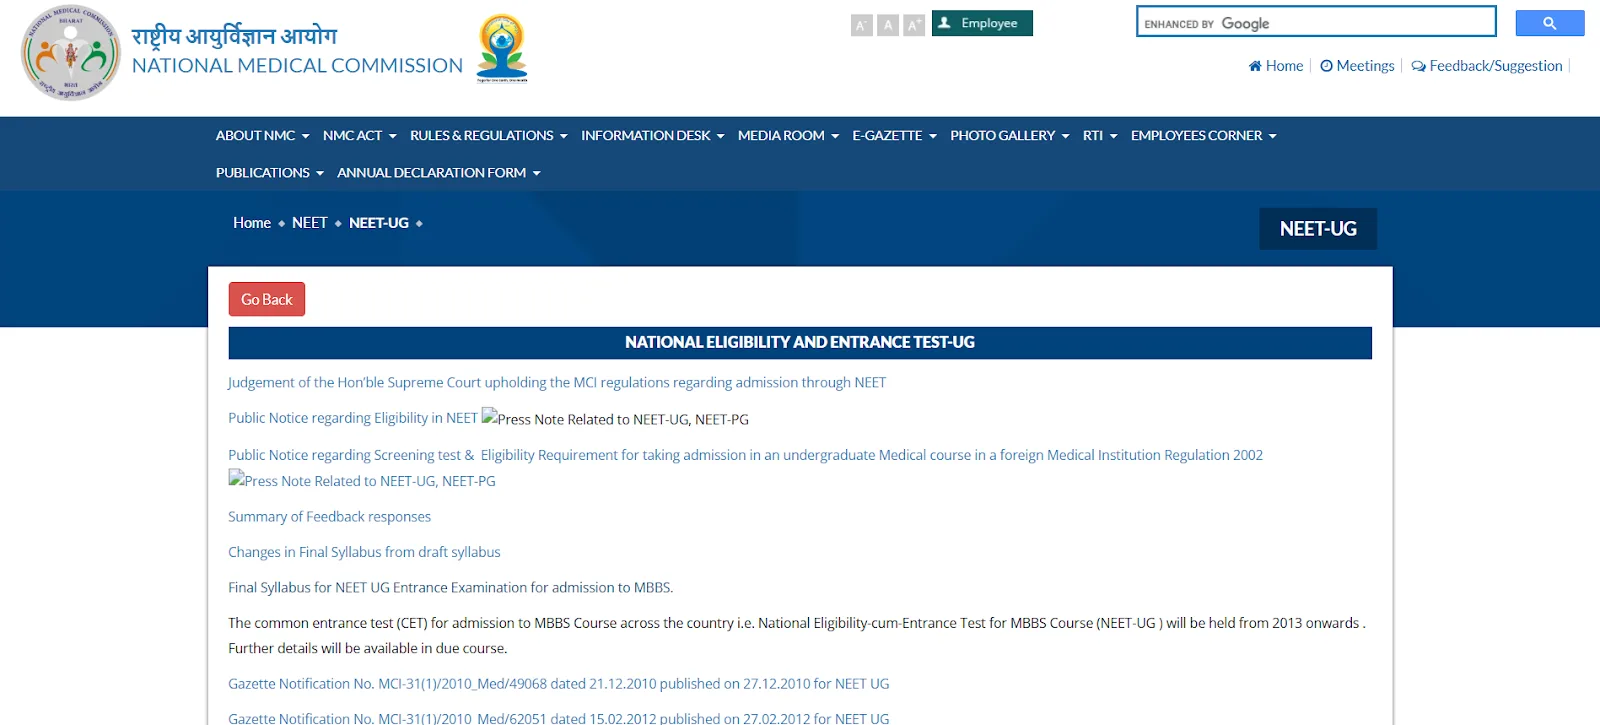Screen dimensions: 1600x725
Task: Expand RTI menu
Action: pos(1100,136)
